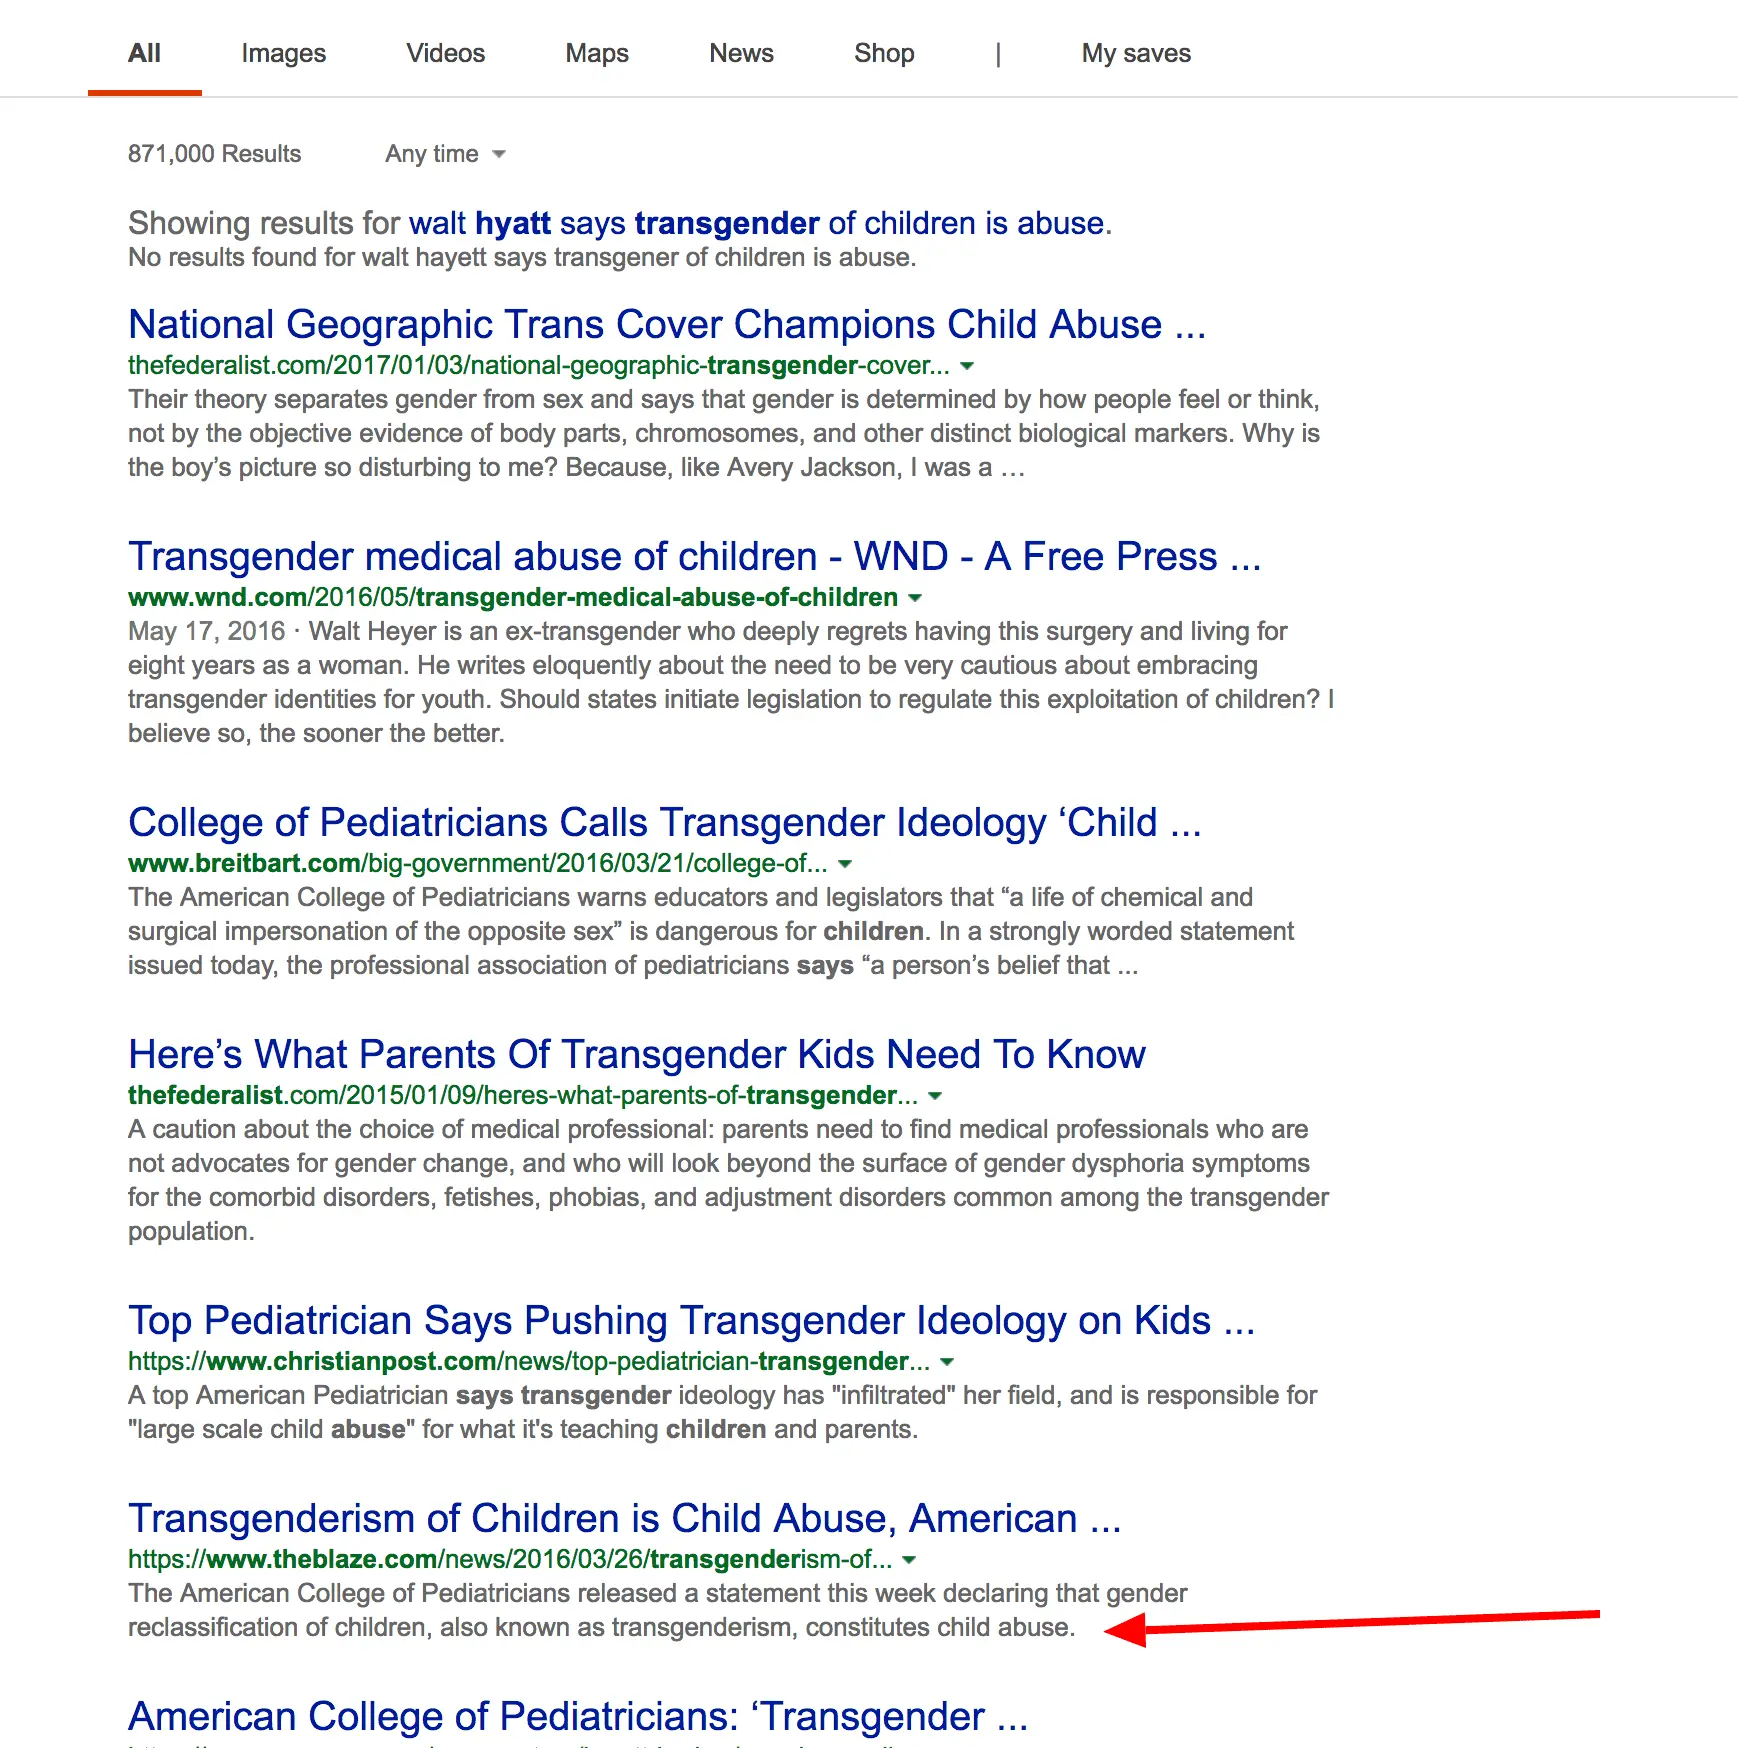Open 'Top Pediatrician Says Pushing Transgender Ideology' result

point(691,1321)
